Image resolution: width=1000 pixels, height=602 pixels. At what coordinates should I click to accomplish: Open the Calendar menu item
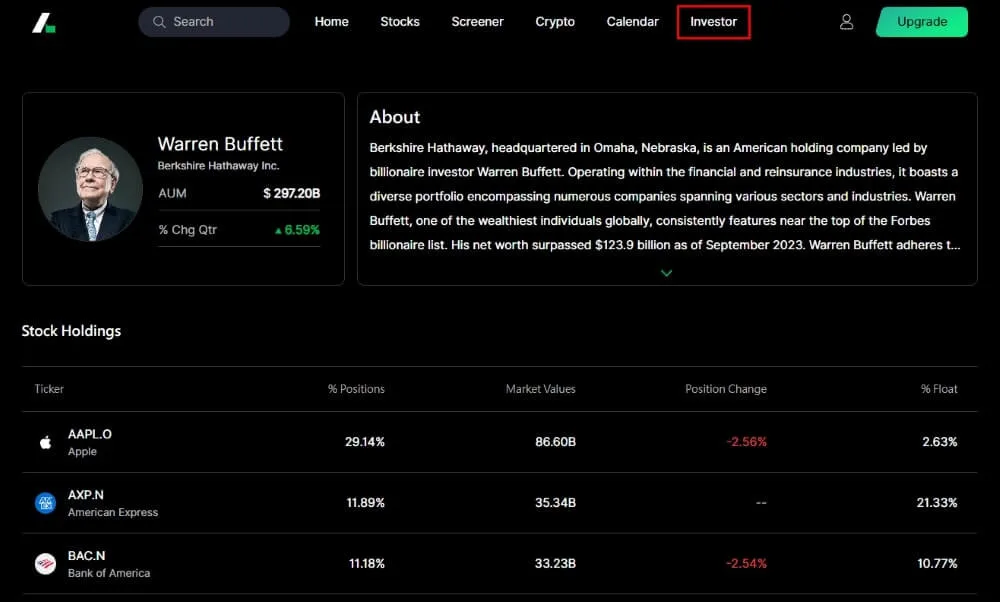(x=632, y=22)
